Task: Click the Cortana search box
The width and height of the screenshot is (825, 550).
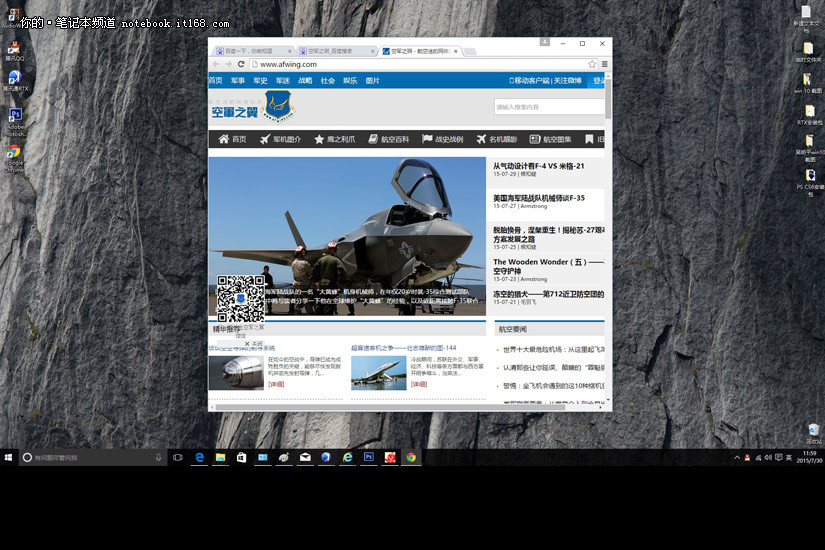Action: click(92, 457)
